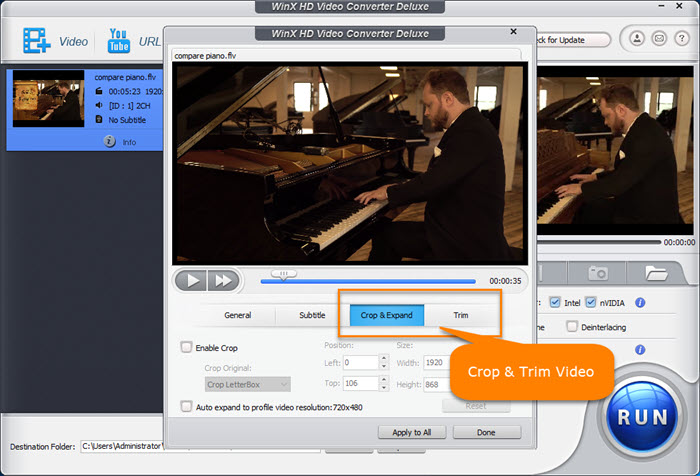
Task: Play the video in the edit dialog
Action: [x=191, y=281]
